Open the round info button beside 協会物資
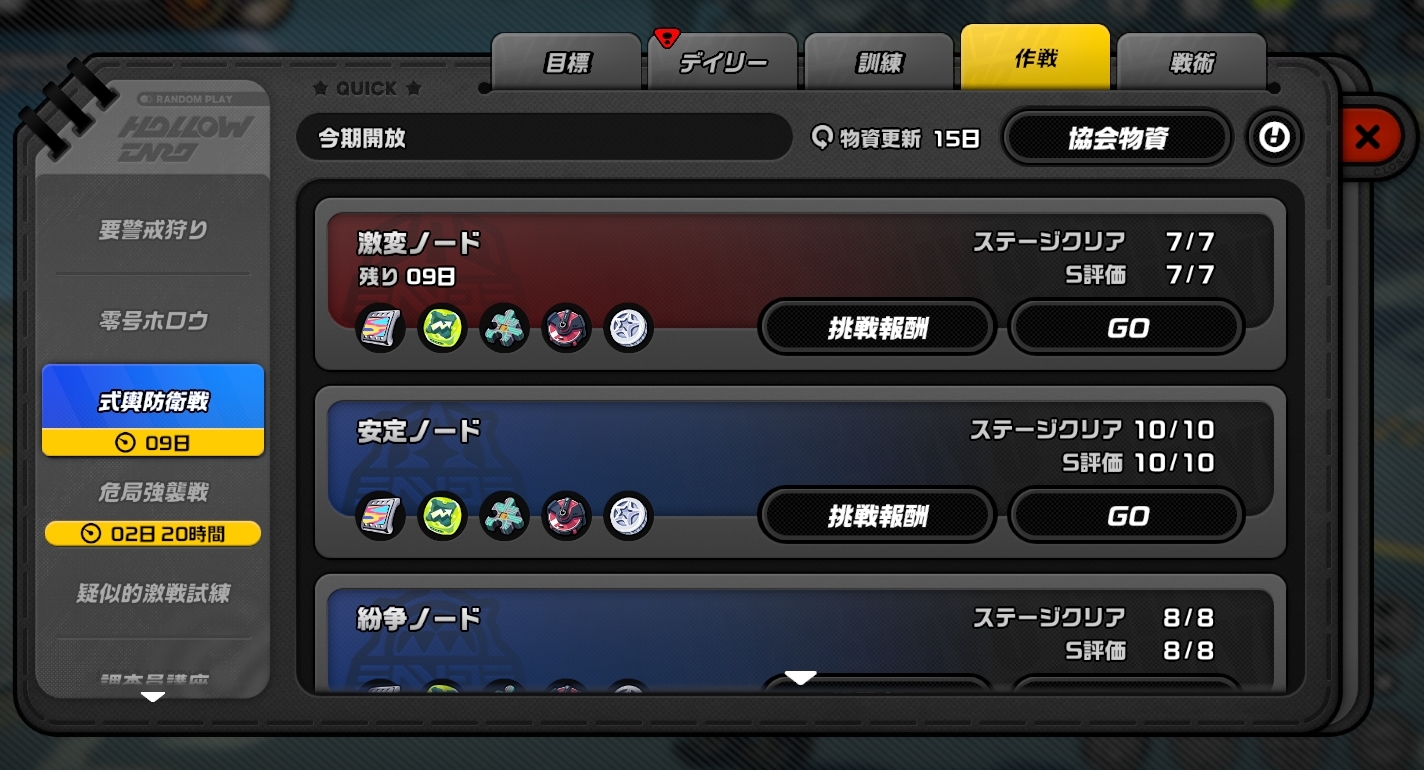 pos(1274,137)
